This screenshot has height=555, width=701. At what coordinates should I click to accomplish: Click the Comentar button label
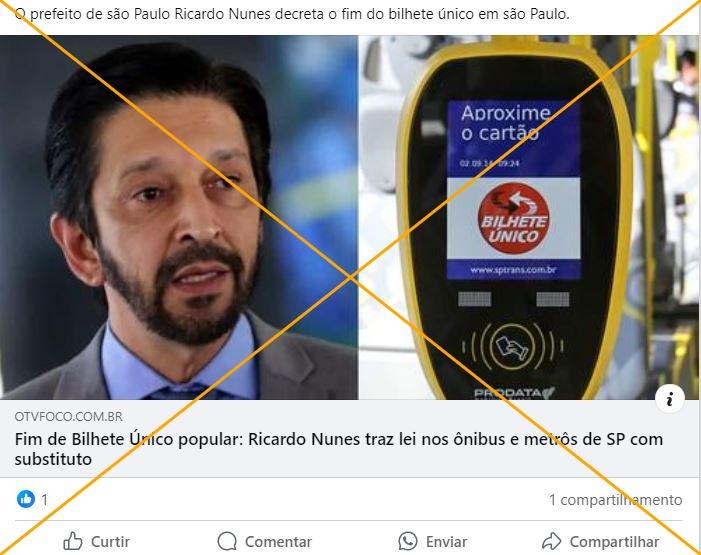pyautogui.click(x=278, y=542)
